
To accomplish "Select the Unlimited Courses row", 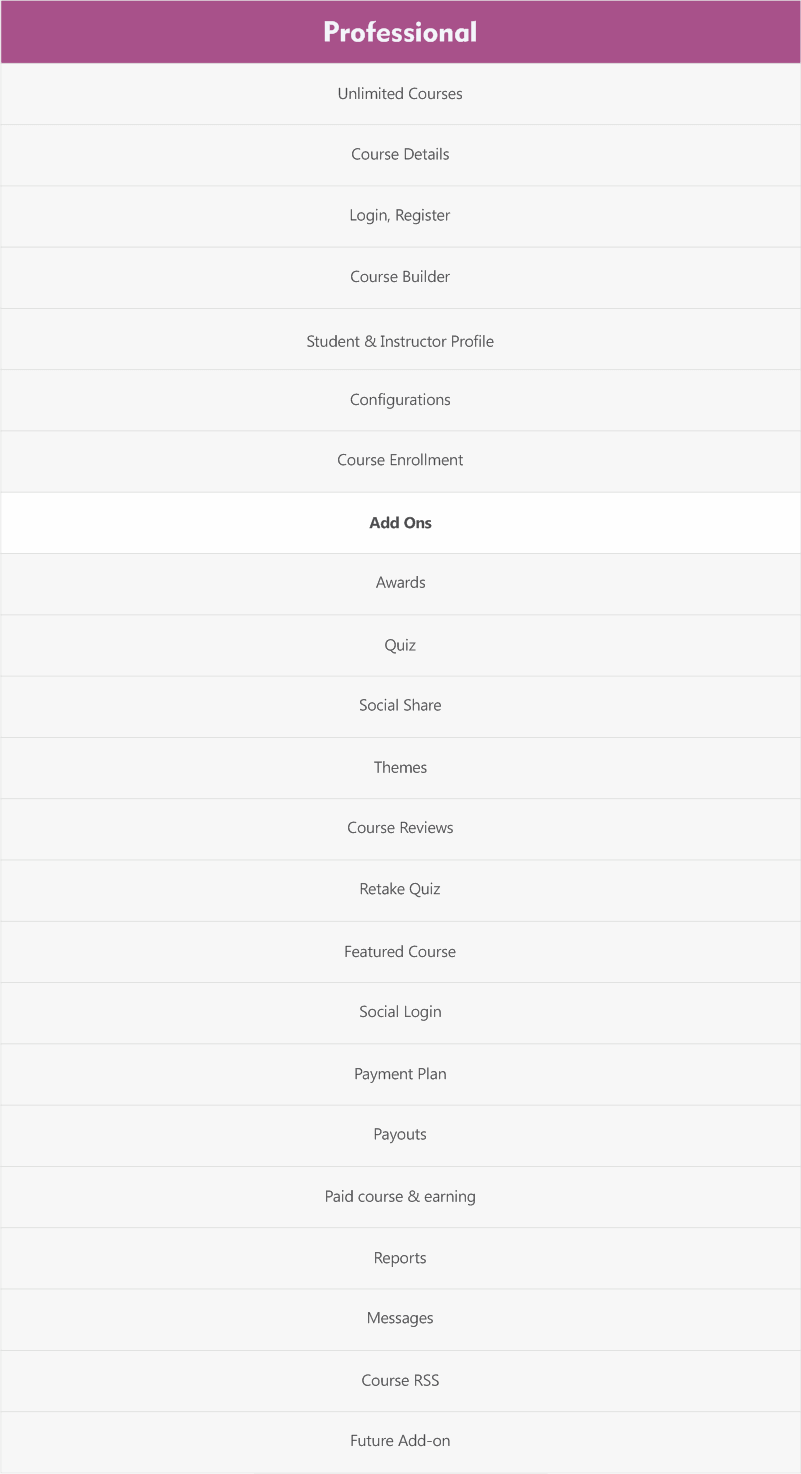I will (400, 94).
